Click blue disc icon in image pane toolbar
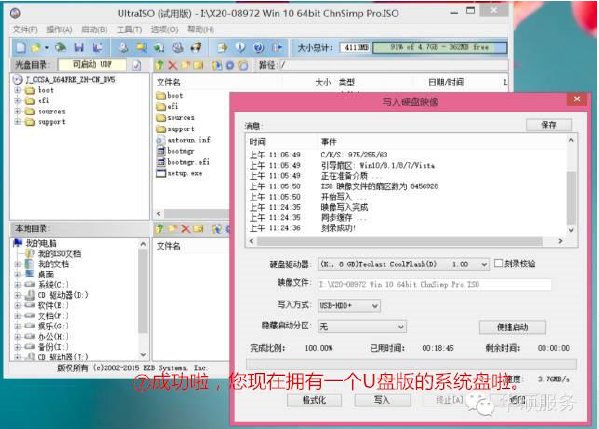 230,65
